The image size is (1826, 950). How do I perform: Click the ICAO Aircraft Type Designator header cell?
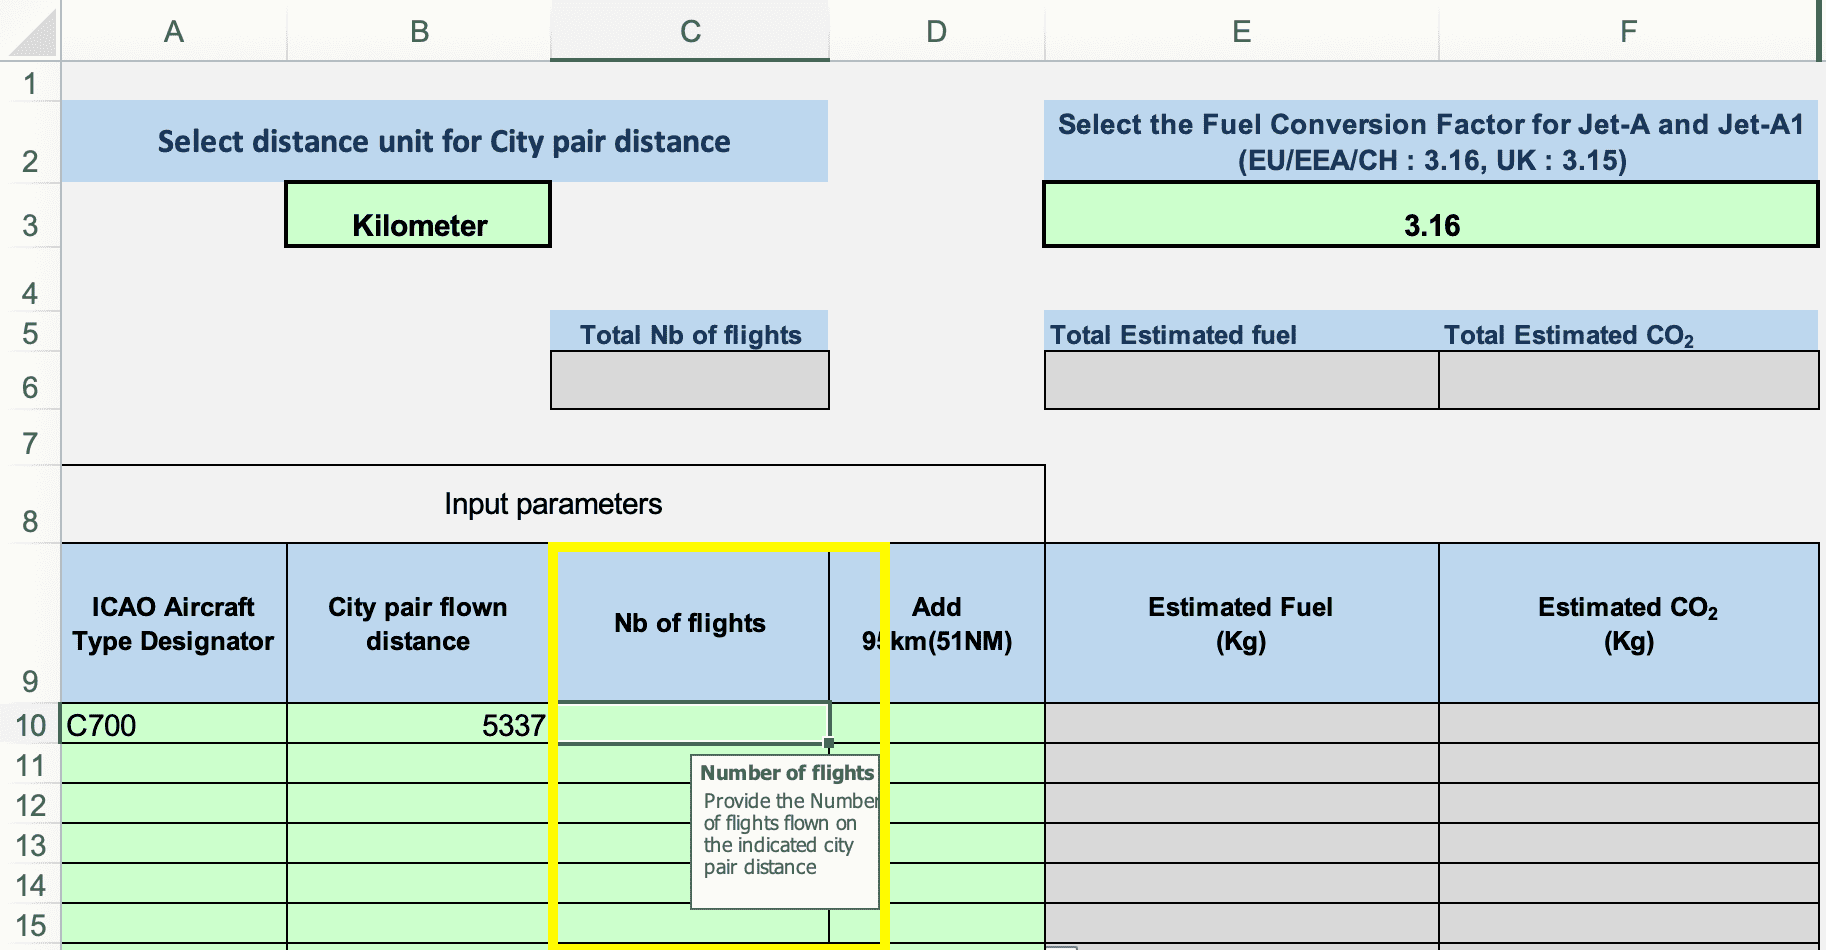pyautogui.click(x=174, y=624)
